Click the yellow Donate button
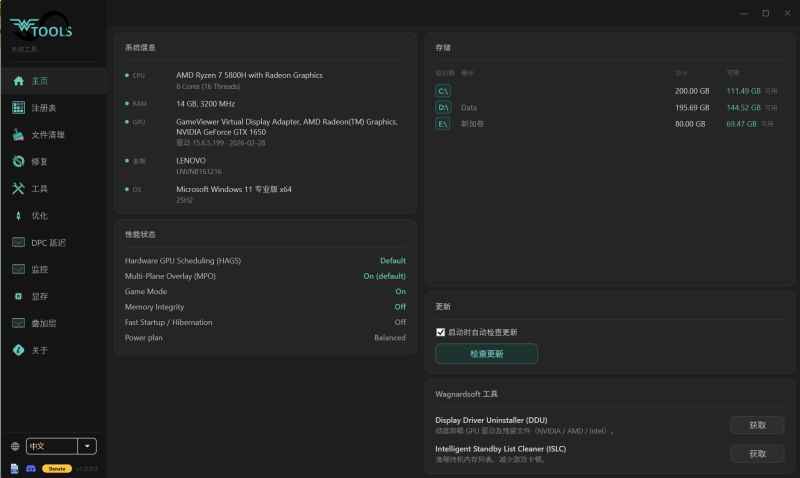The width and height of the screenshot is (800, 478). [57, 468]
